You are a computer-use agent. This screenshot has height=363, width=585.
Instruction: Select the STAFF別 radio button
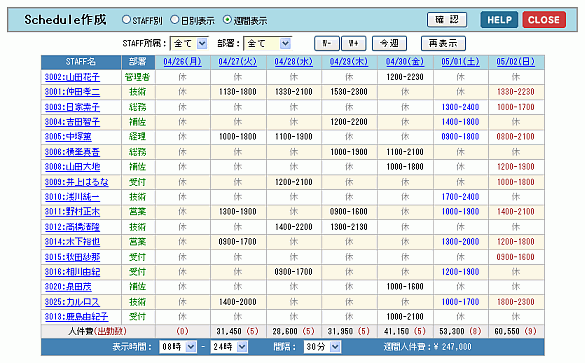[x=126, y=20]
